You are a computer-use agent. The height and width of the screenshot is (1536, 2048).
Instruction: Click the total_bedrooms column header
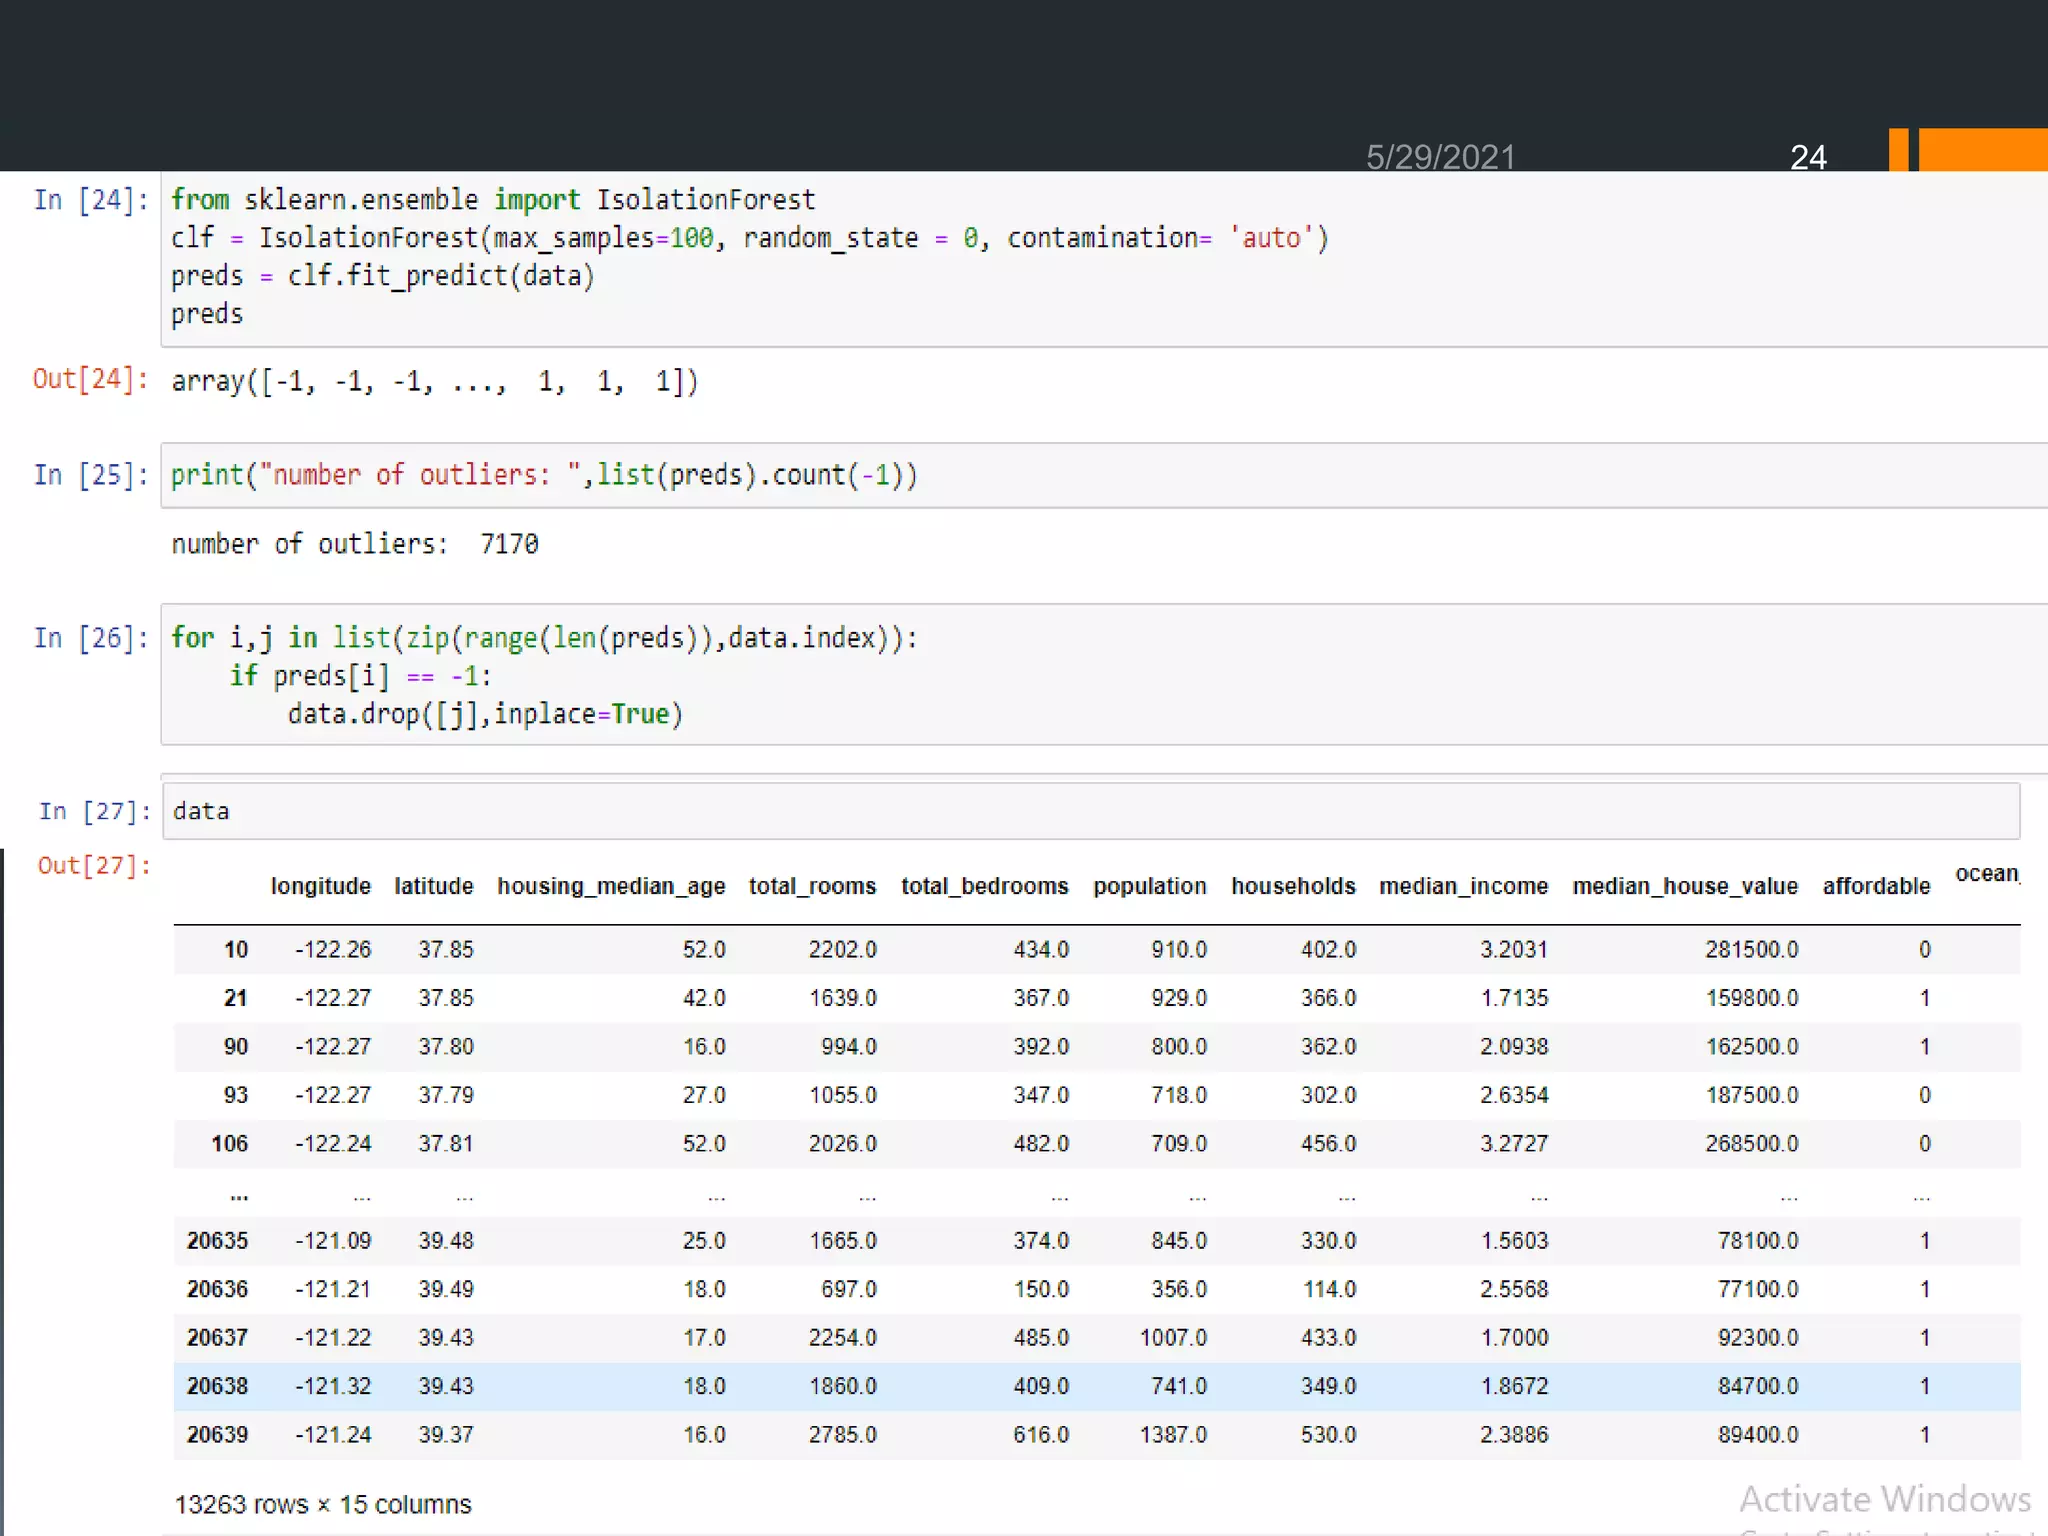984,886
